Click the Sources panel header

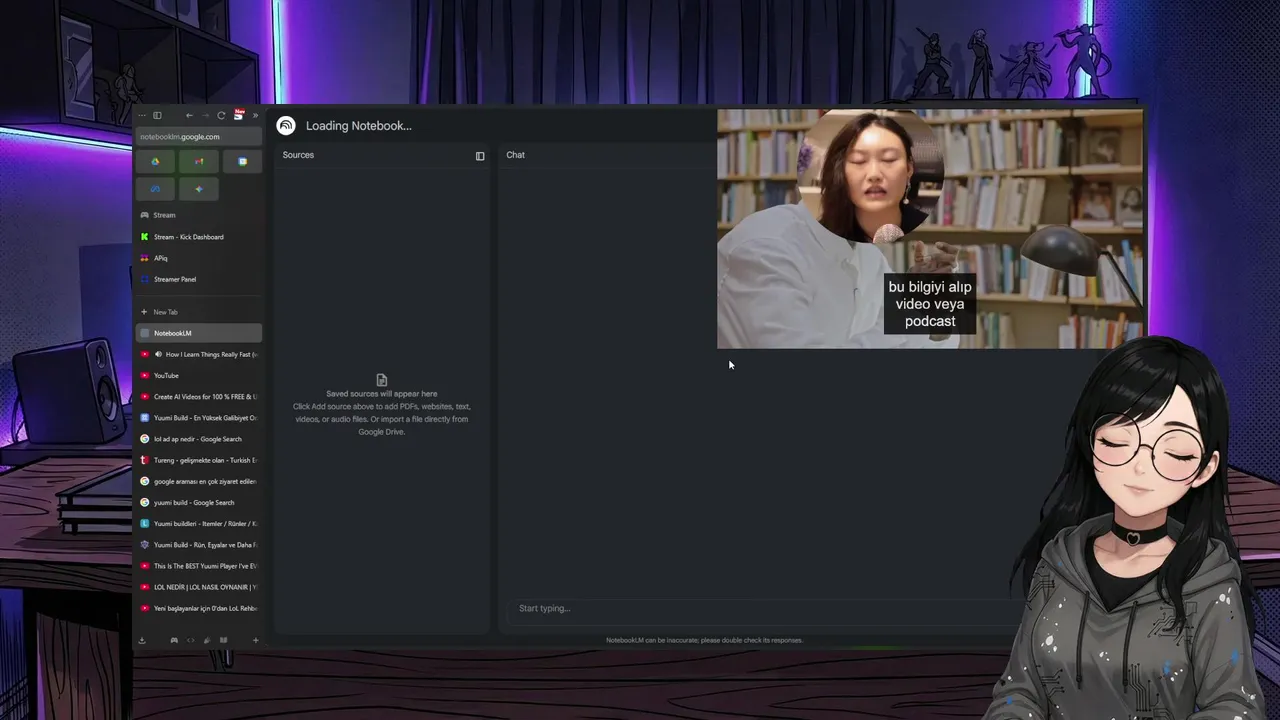point(298,155)
